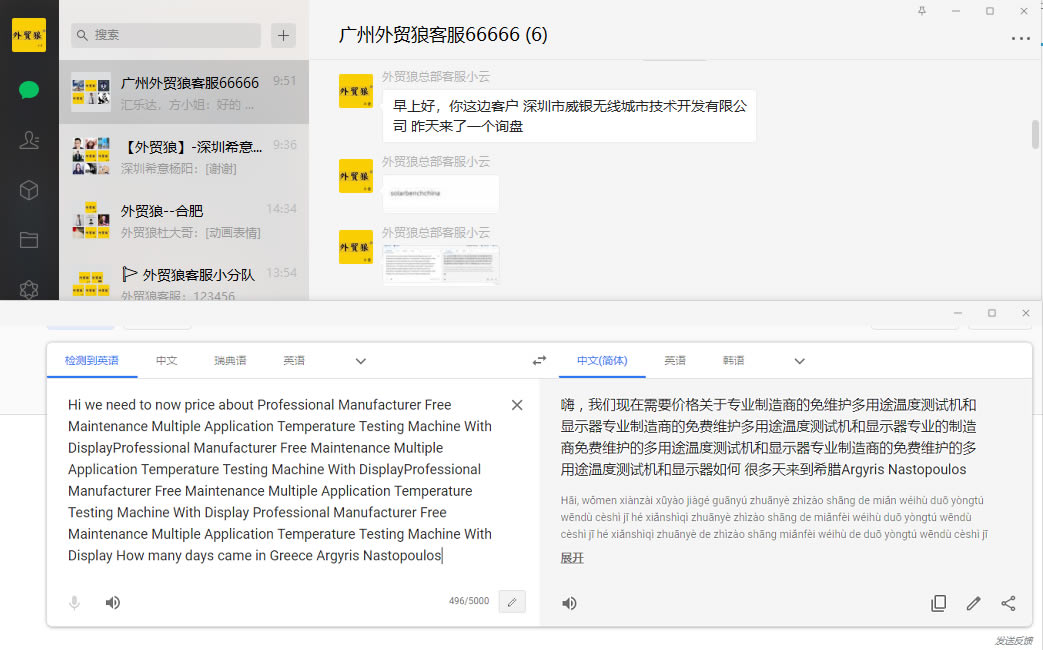
Task: Click the plus button beside search
Action: (284, 35)
